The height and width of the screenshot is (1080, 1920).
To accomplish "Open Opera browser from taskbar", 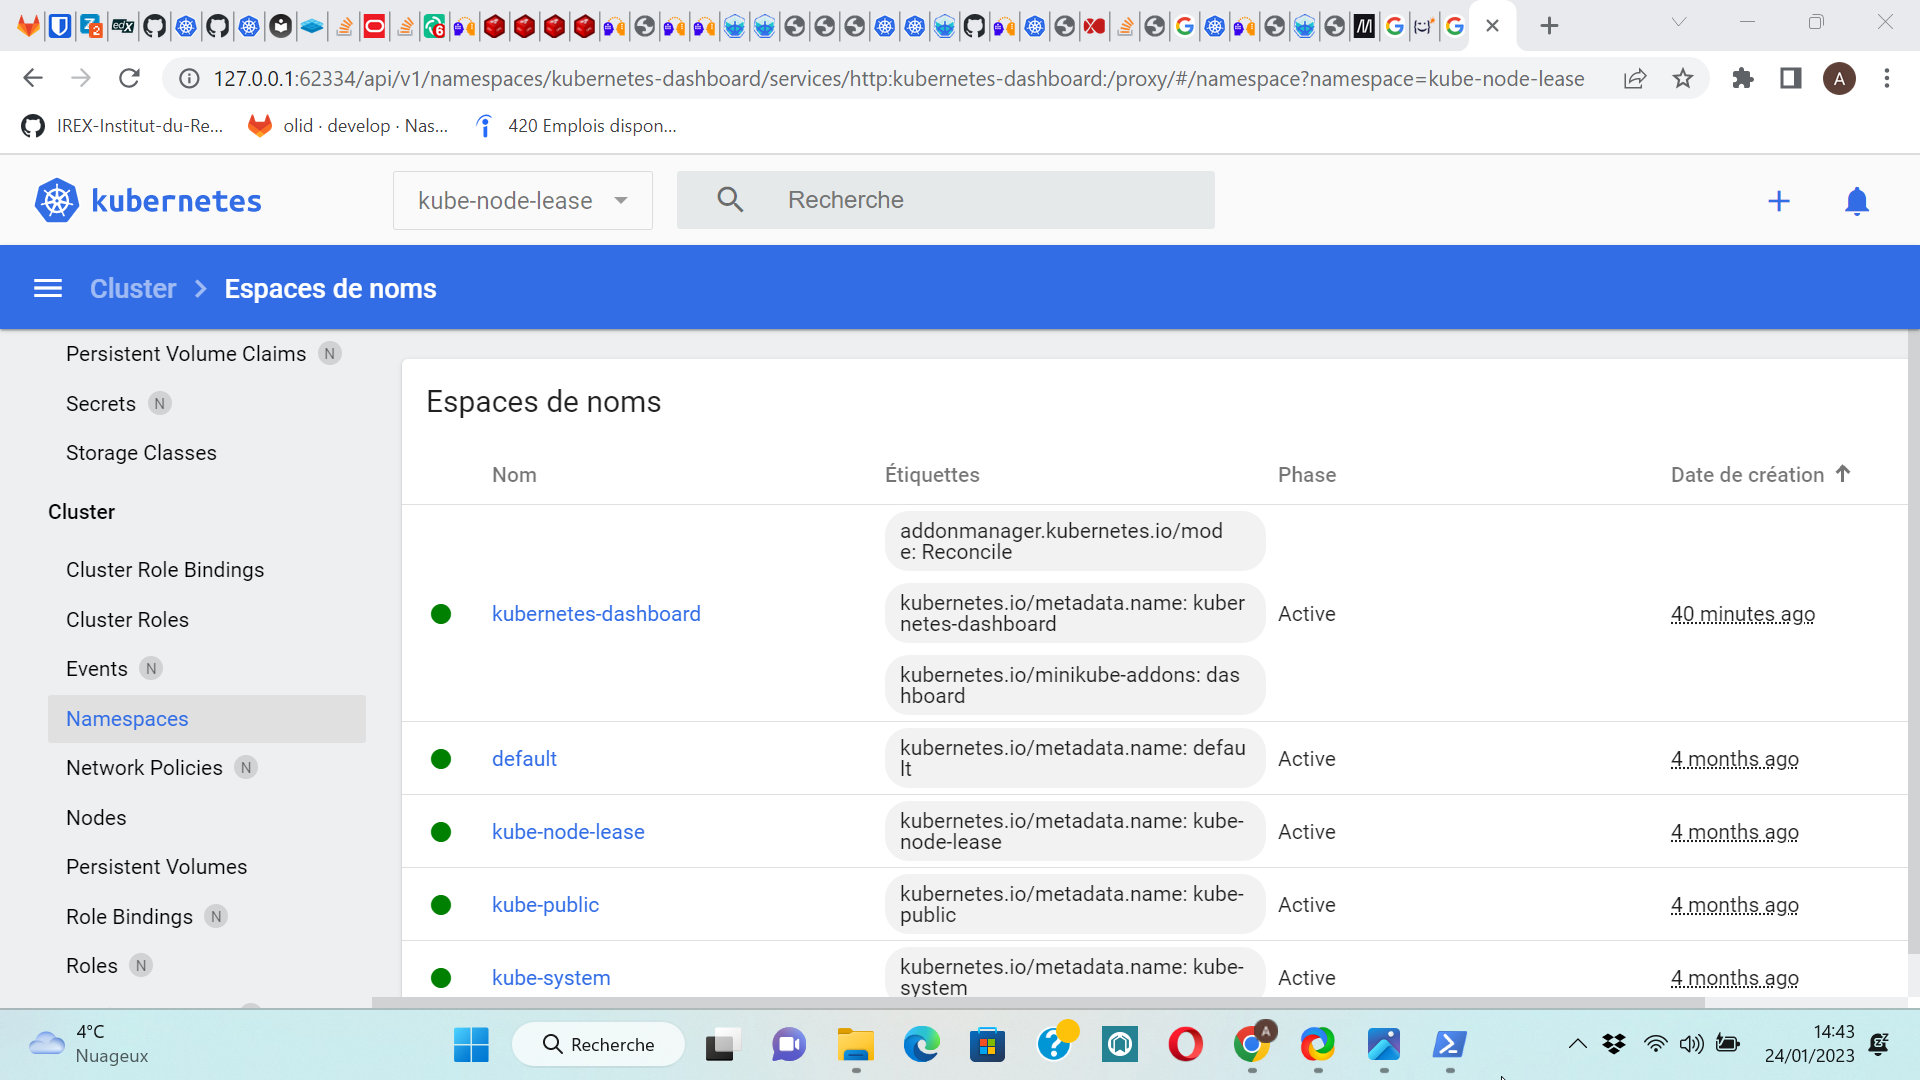I will 1185,1045.
